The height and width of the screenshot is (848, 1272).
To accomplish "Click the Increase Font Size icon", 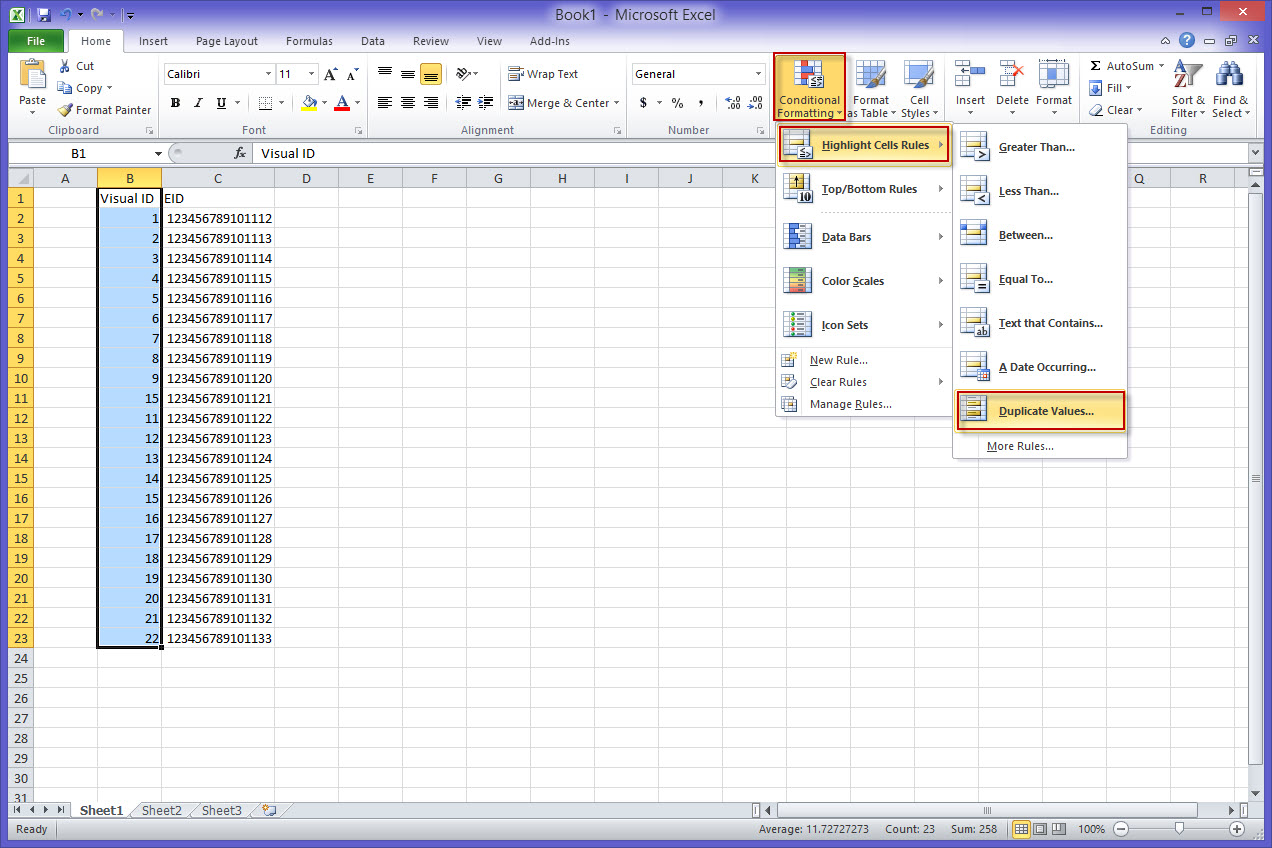I will [331, 74].
